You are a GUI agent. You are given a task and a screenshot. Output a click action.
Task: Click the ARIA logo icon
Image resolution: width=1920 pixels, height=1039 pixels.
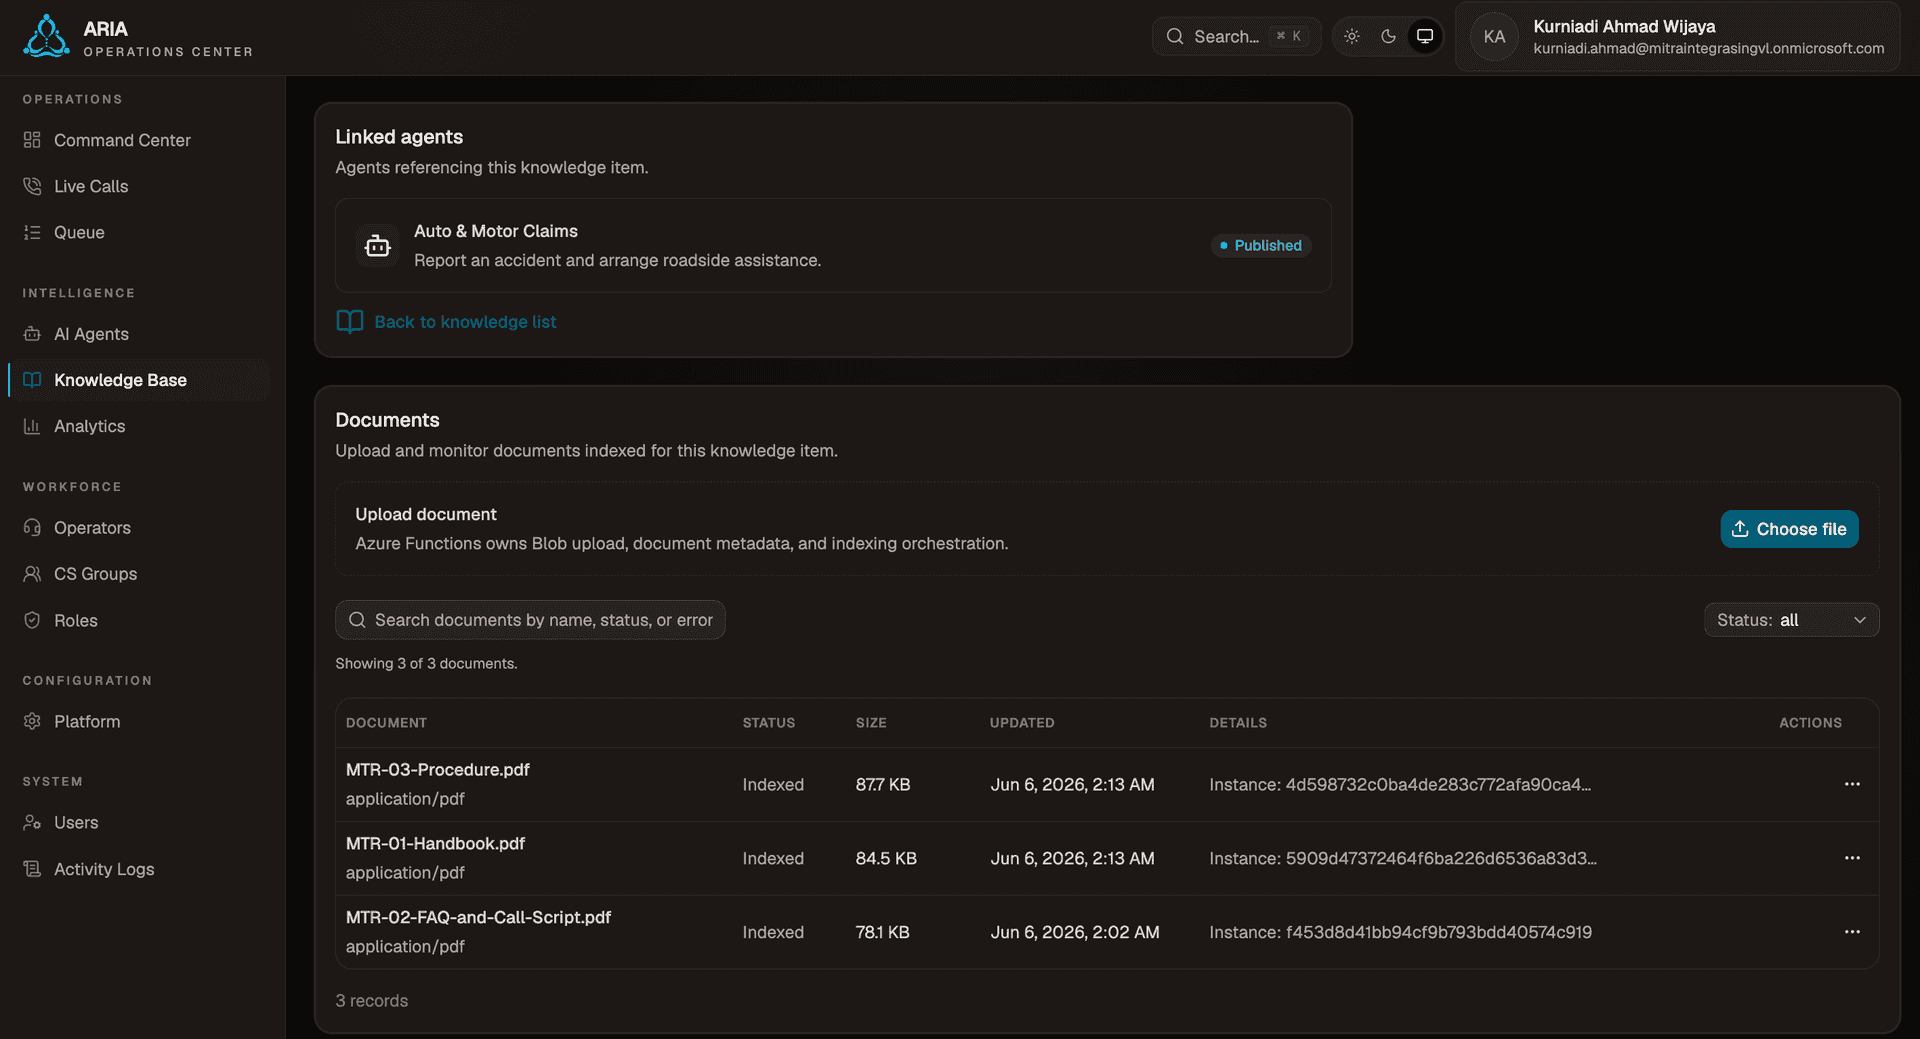click(46, 36)
